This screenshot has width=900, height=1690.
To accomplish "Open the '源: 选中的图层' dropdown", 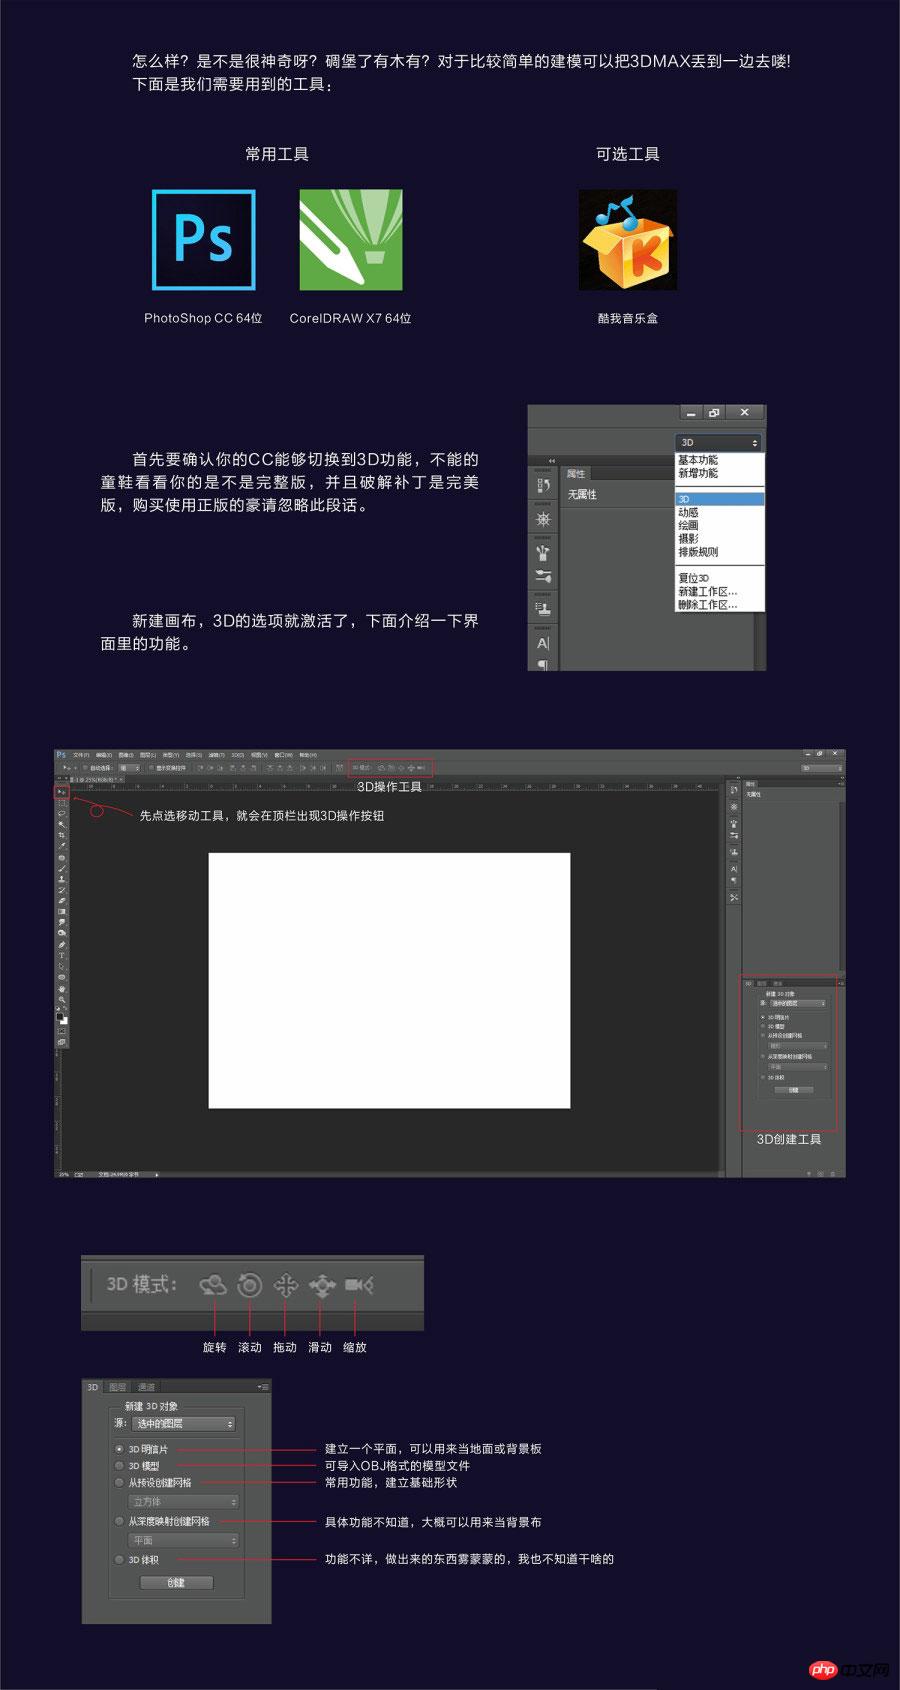I will [184, 1423].
